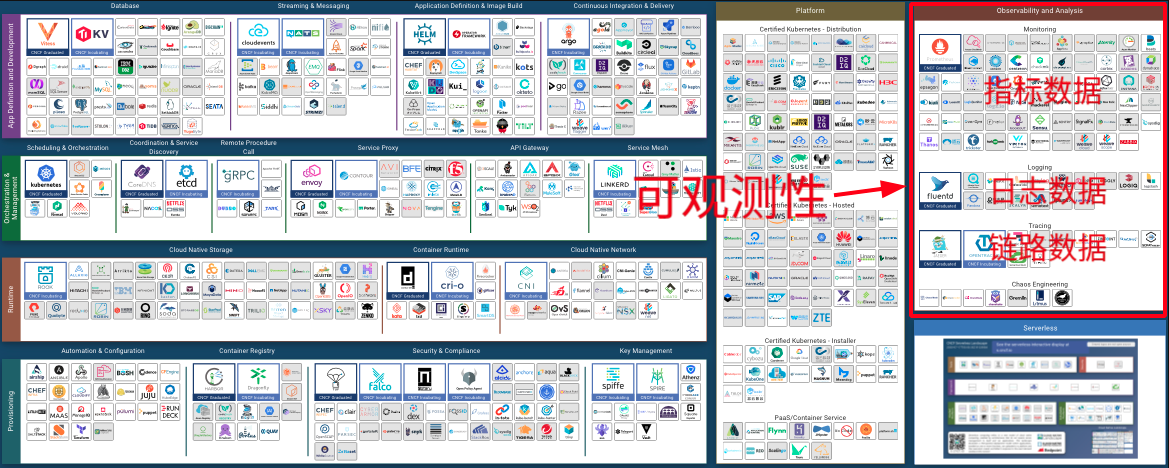Open the TiKV incubating project card
Screen dimensions: 1169x468
point(92,37)
